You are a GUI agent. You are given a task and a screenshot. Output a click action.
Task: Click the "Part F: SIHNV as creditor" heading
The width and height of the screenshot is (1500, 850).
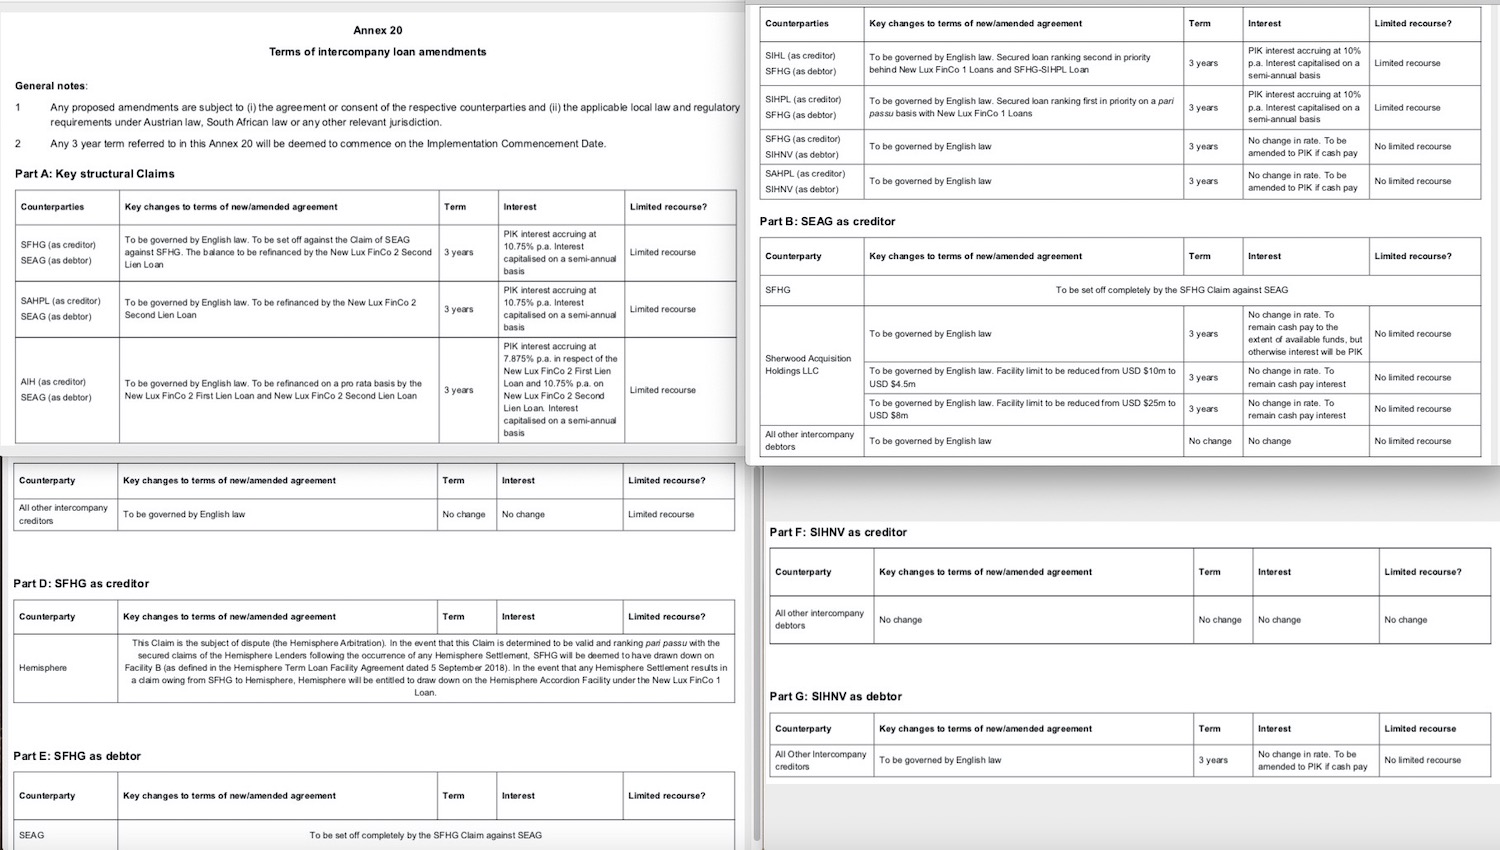[x=838, y=533]
